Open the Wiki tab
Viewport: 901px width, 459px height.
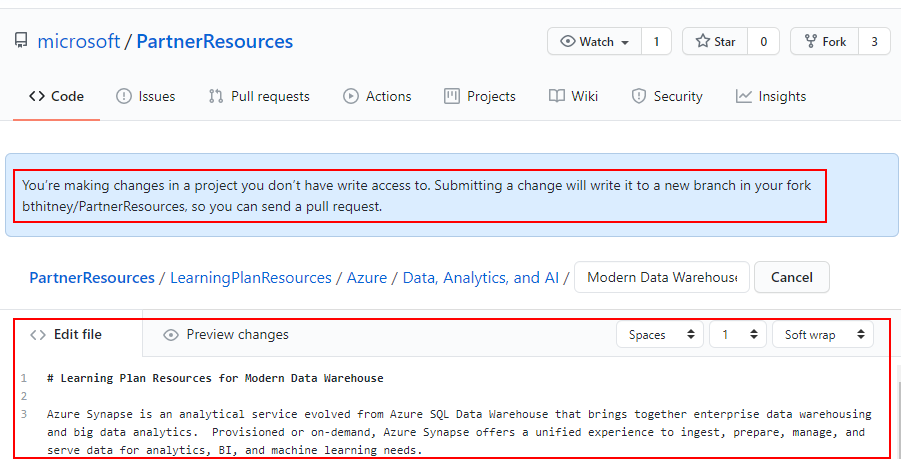(573, 97)
